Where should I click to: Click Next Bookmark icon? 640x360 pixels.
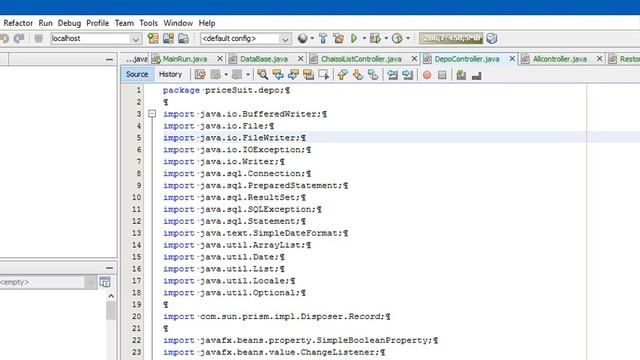tap(358, 74)
